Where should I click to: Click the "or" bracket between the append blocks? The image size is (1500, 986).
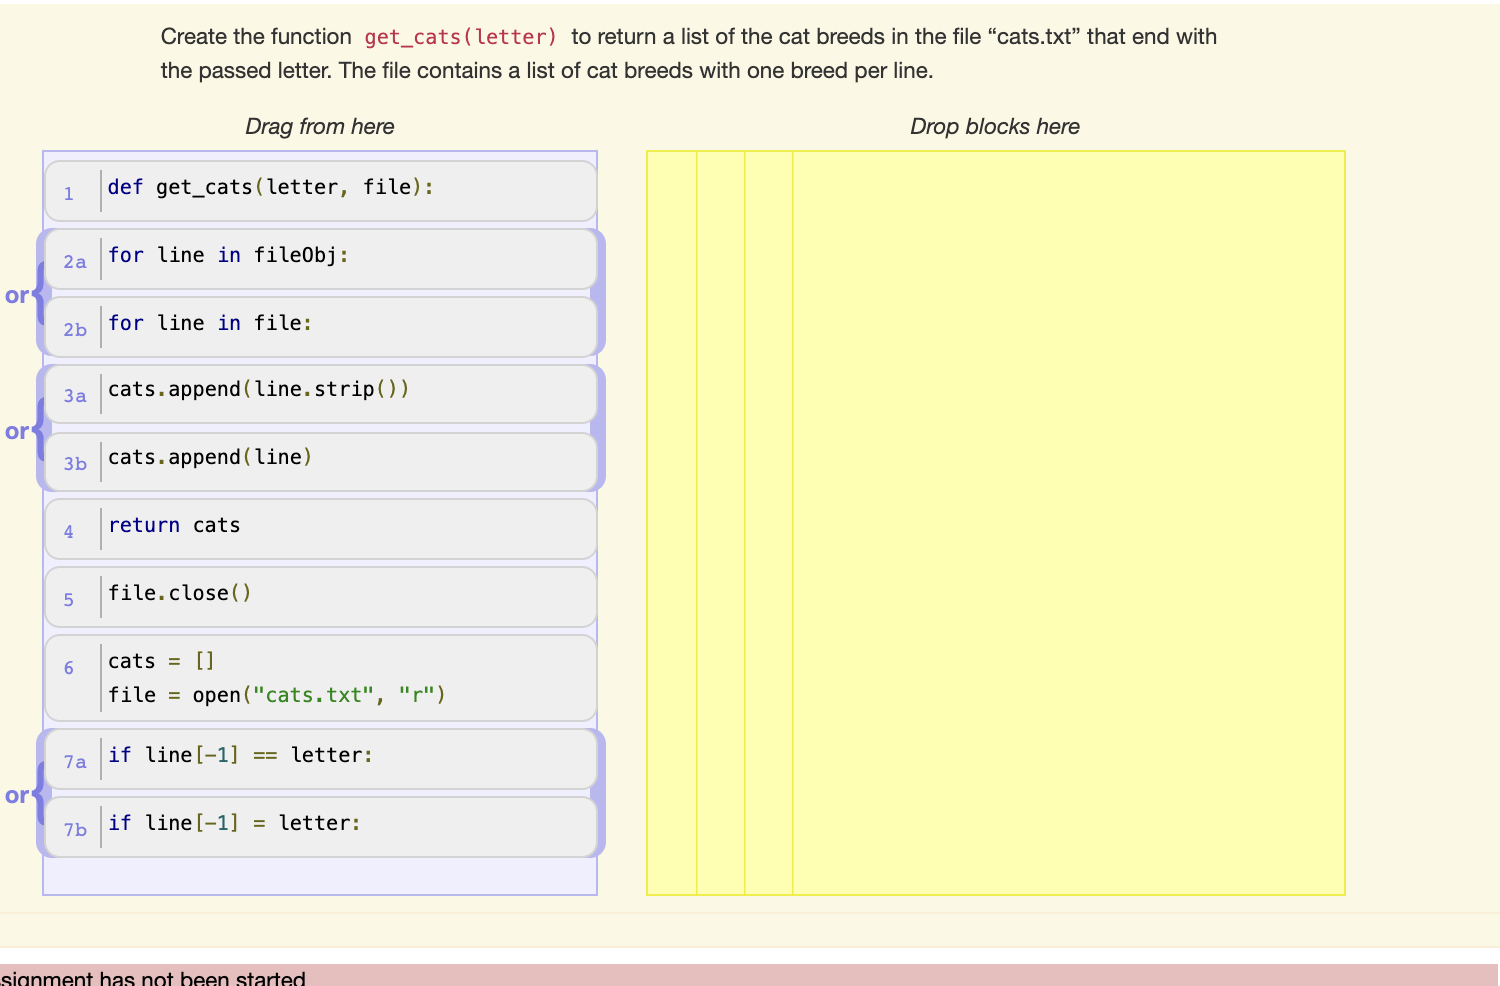coord(18,431)
